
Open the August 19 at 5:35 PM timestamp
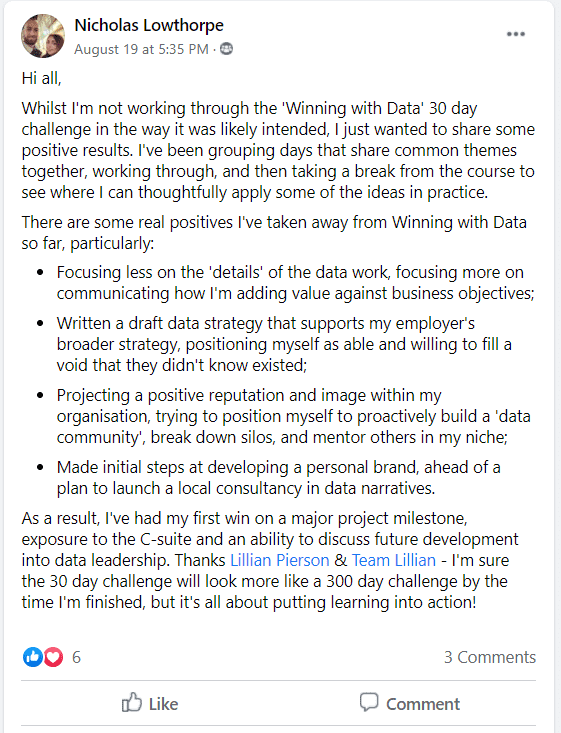(x=141, y=49)
